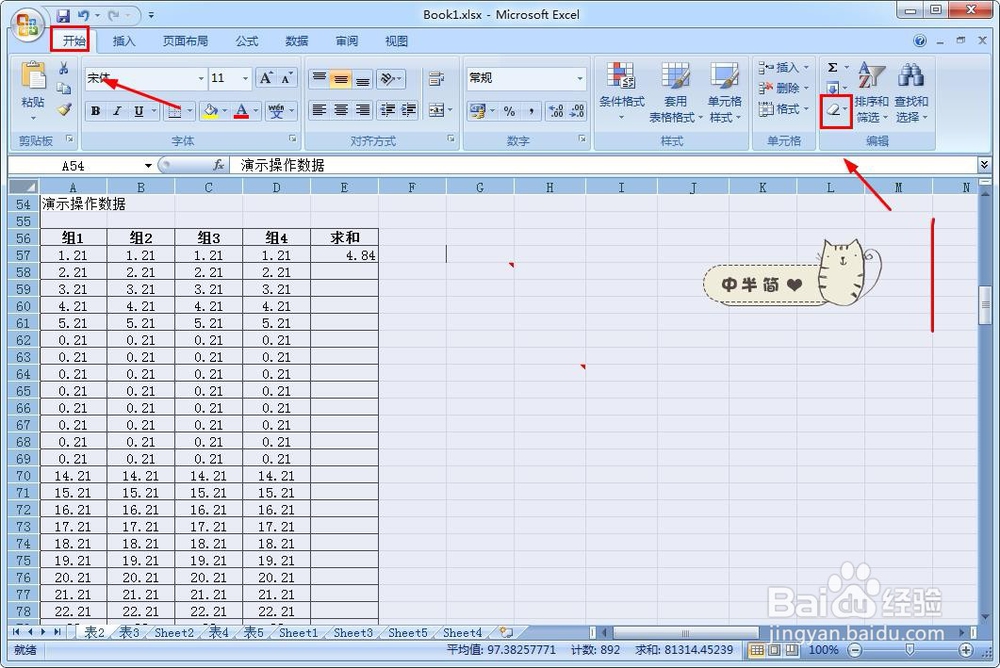1000x668 pixels.
Task: Switch to 开始 ribbon tab
Action: coord(74,41)
